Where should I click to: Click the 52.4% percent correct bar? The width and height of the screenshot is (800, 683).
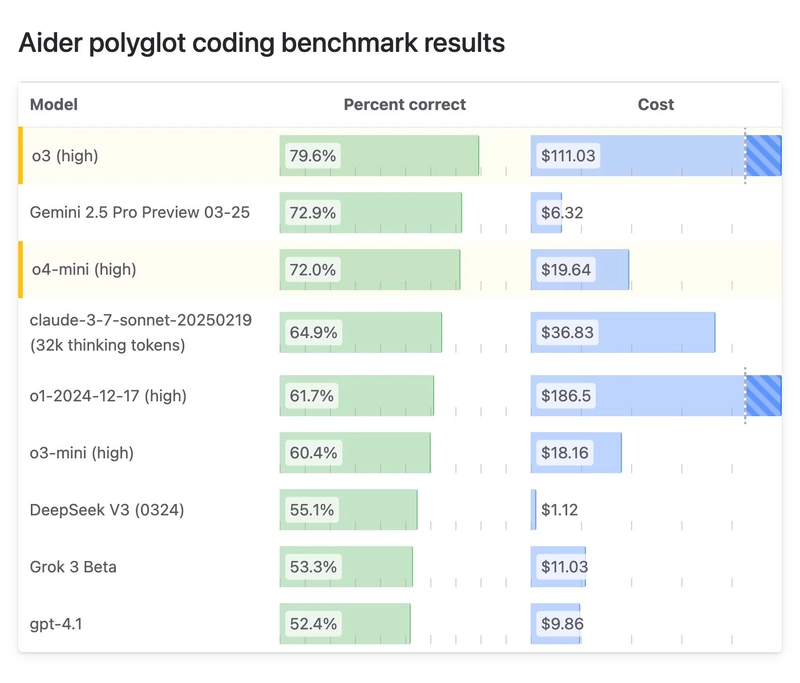(345, 624)
